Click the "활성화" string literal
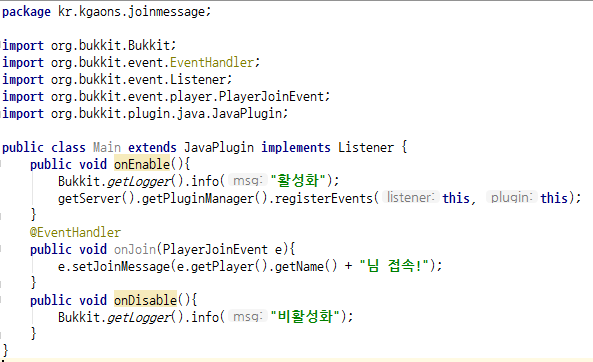This screenshot has height=362, width=593. [298, 181]
